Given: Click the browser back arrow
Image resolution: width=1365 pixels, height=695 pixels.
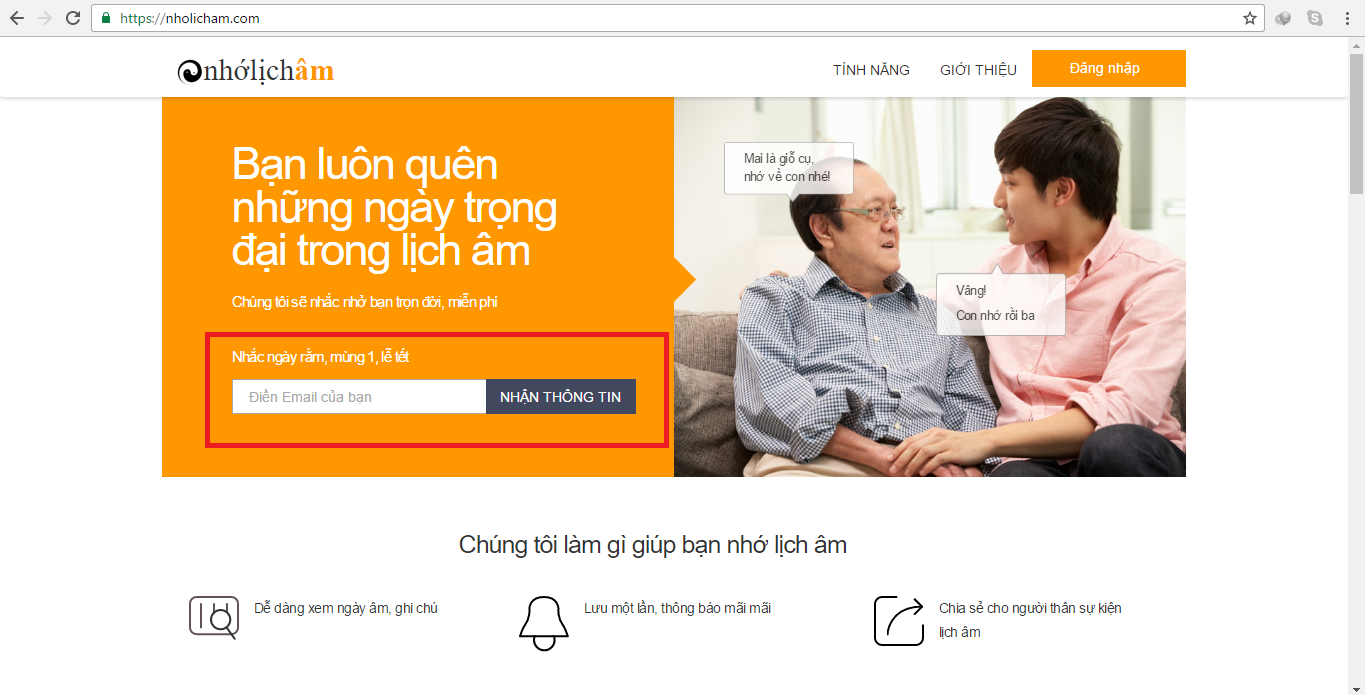Looking at the screenshot, I should 17,18.
